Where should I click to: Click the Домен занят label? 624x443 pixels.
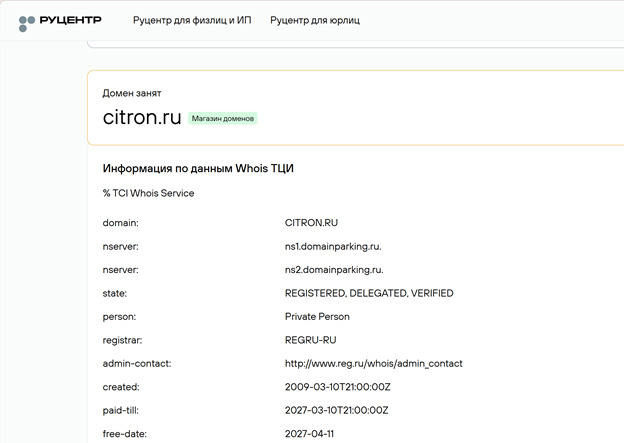[132, 93]
